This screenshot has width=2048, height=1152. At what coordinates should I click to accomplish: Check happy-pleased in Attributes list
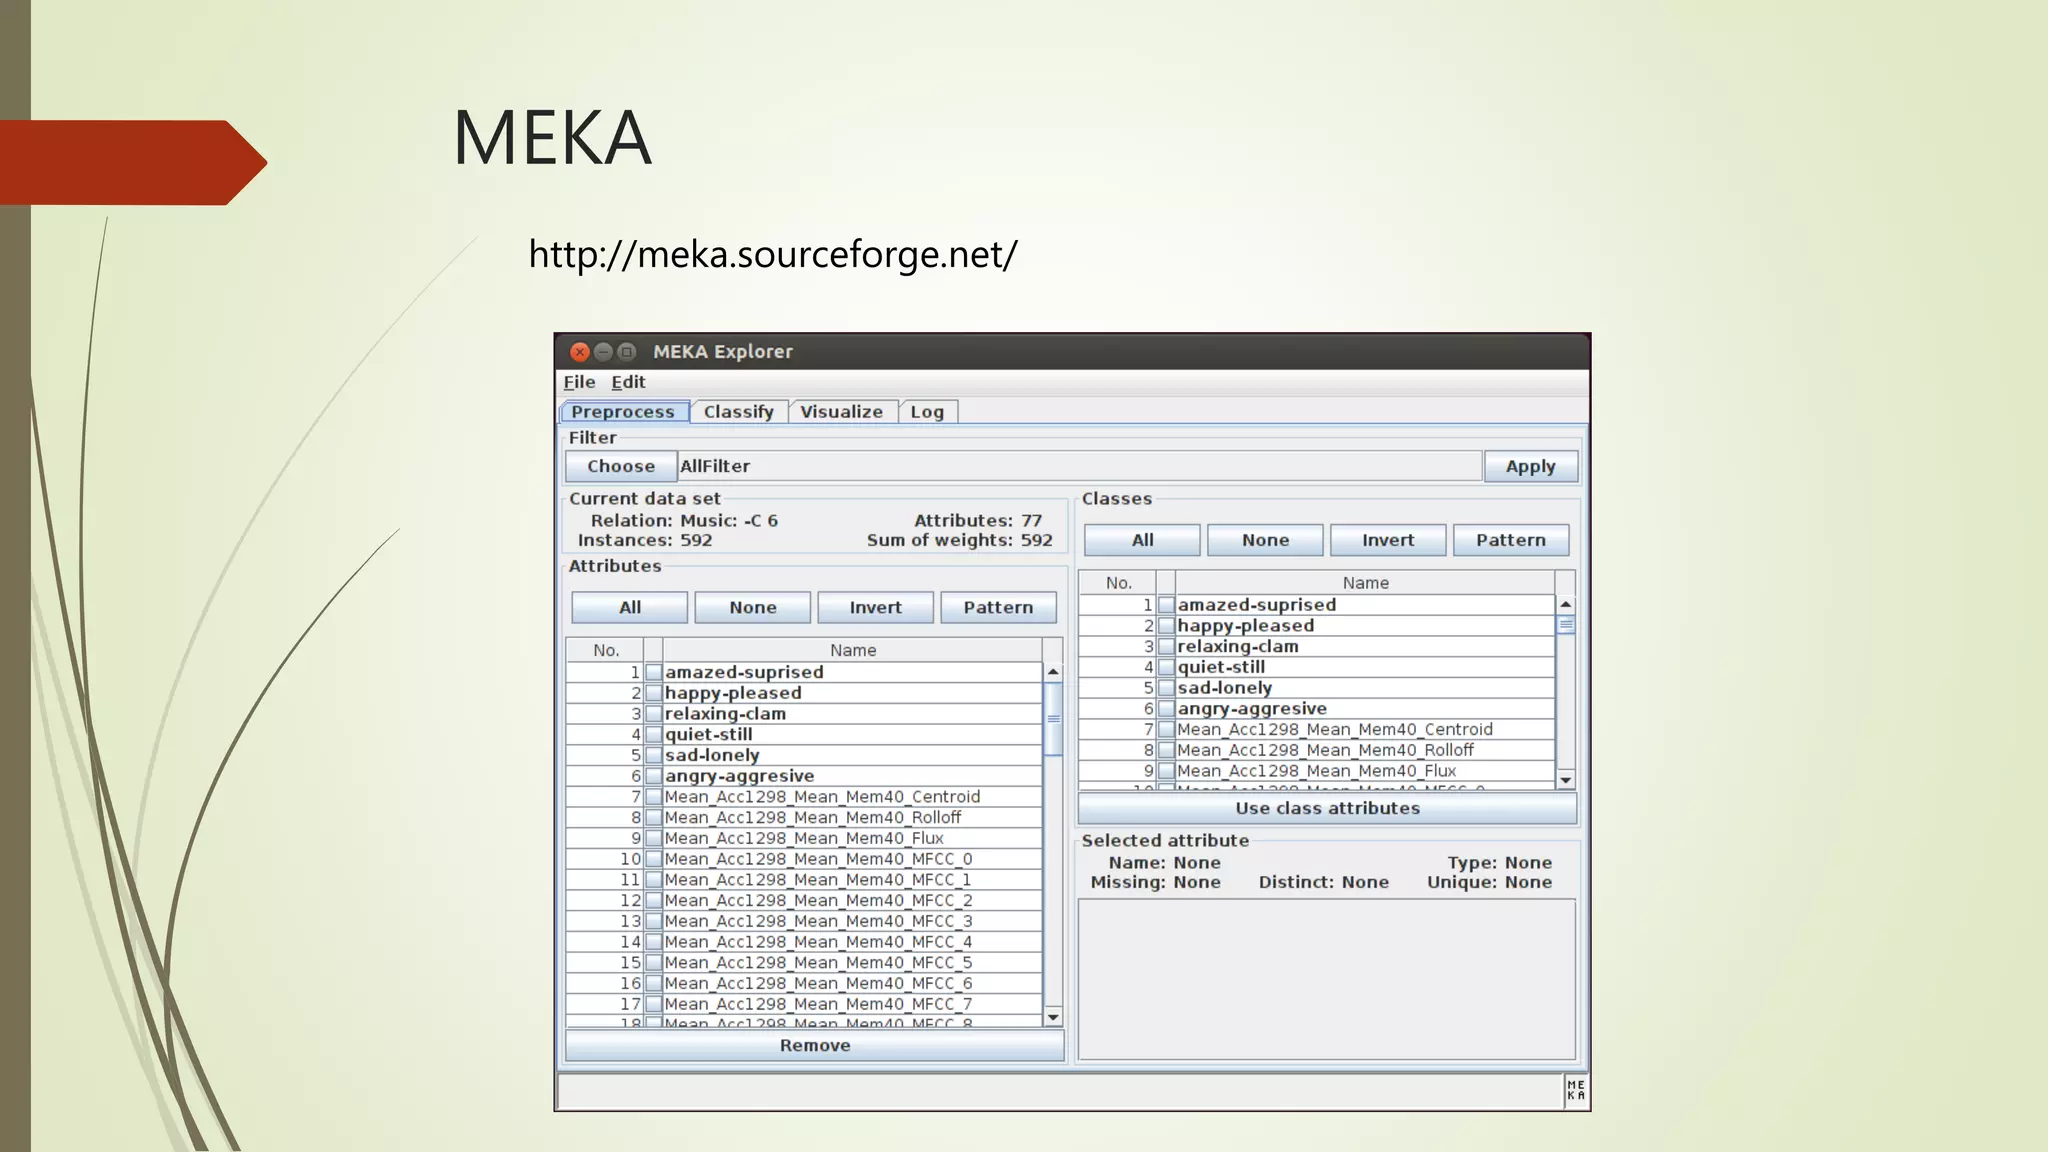[654, 693]
